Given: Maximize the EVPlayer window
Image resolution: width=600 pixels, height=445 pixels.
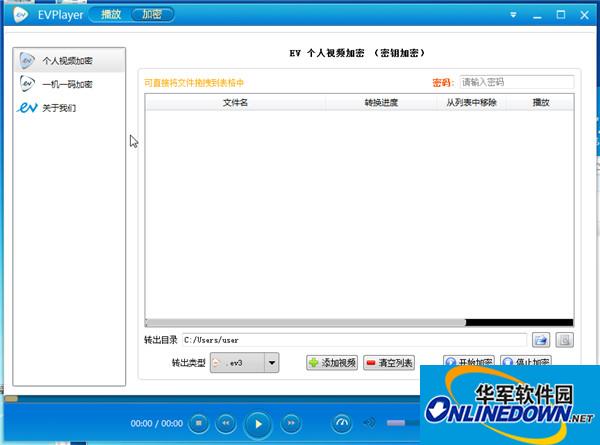Looking at the screenshot, I should click(561, 15).
